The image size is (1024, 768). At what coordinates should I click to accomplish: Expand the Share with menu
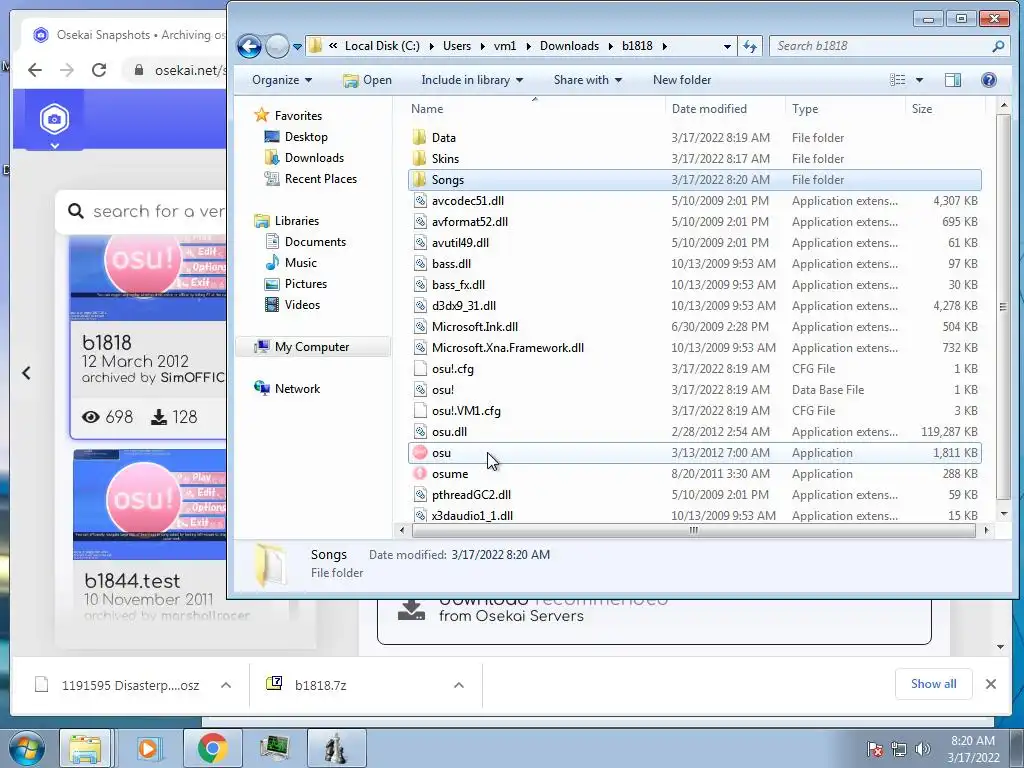click(588, 80)
